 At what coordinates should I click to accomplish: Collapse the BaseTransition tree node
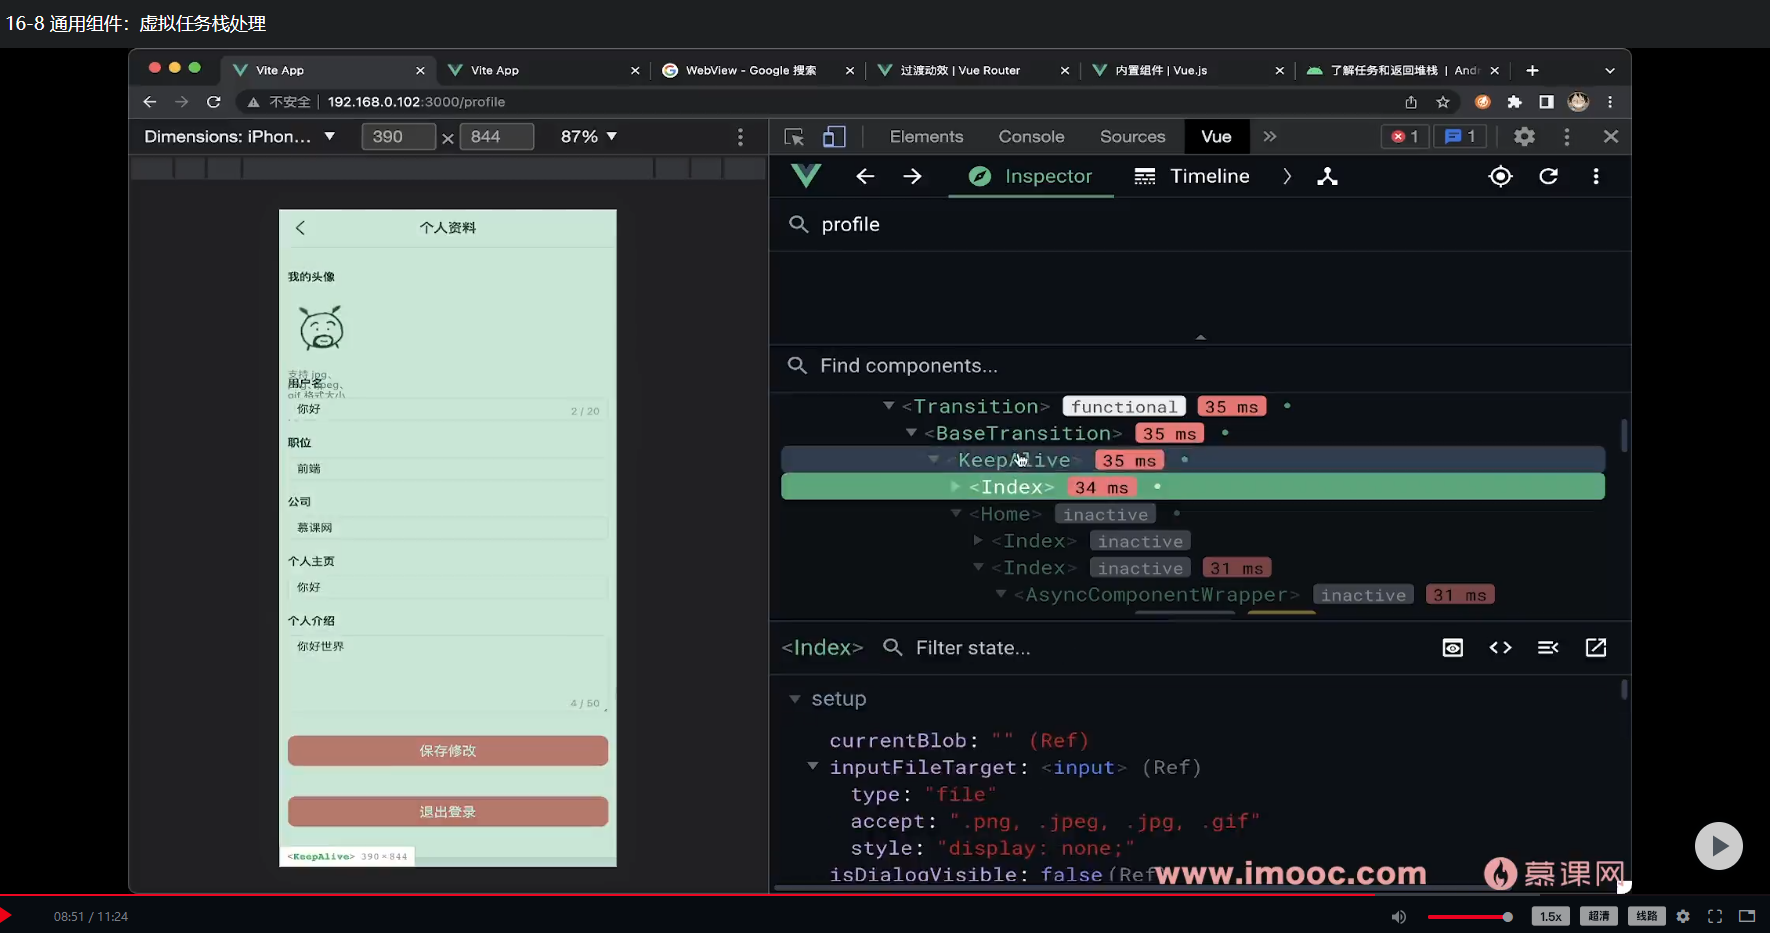point(911,433)
